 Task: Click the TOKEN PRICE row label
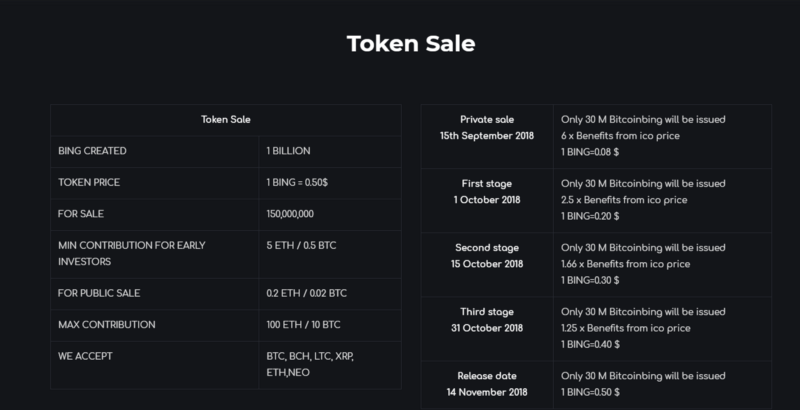coord(89,183)
